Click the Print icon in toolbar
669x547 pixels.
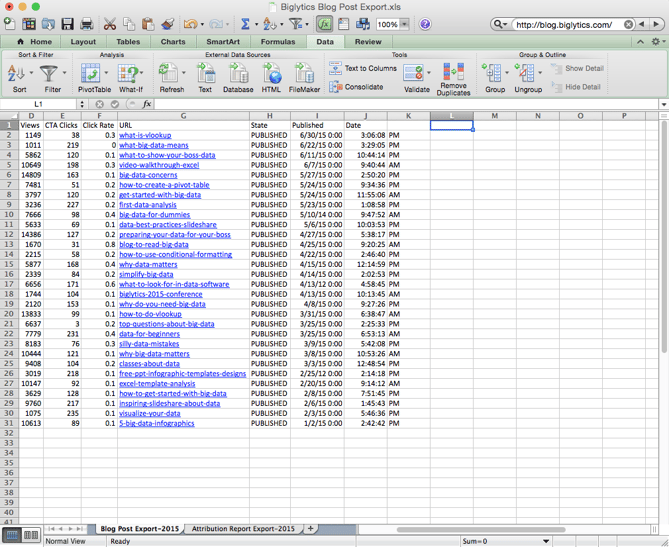(x=87, y=24)
